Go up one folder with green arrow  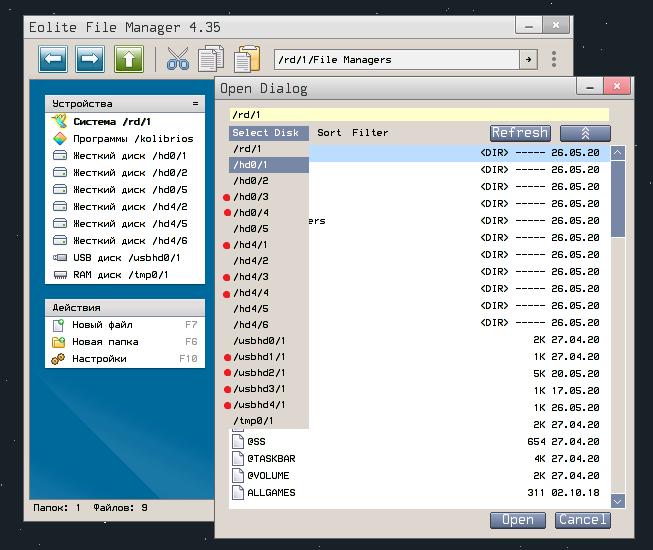129,59
